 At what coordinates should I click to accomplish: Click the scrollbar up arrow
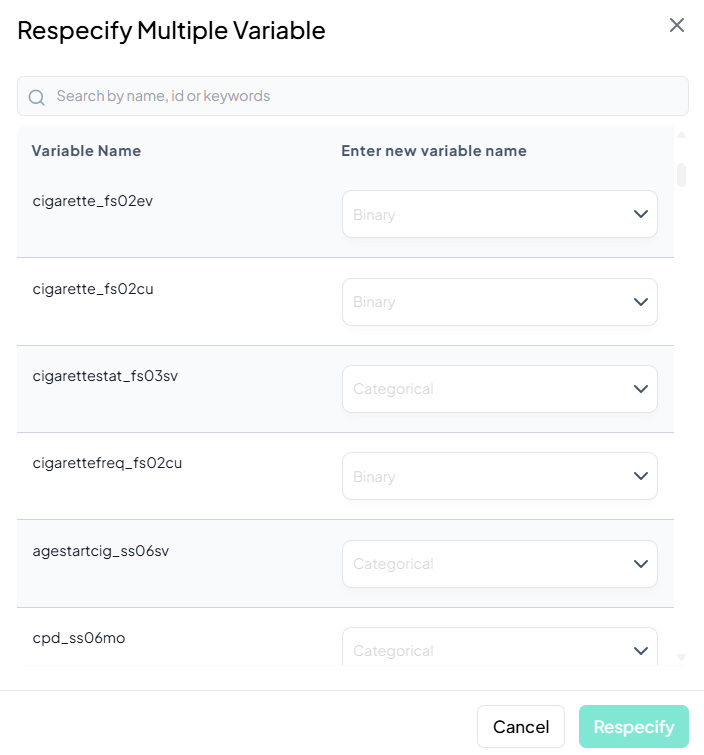pos(682,135)
